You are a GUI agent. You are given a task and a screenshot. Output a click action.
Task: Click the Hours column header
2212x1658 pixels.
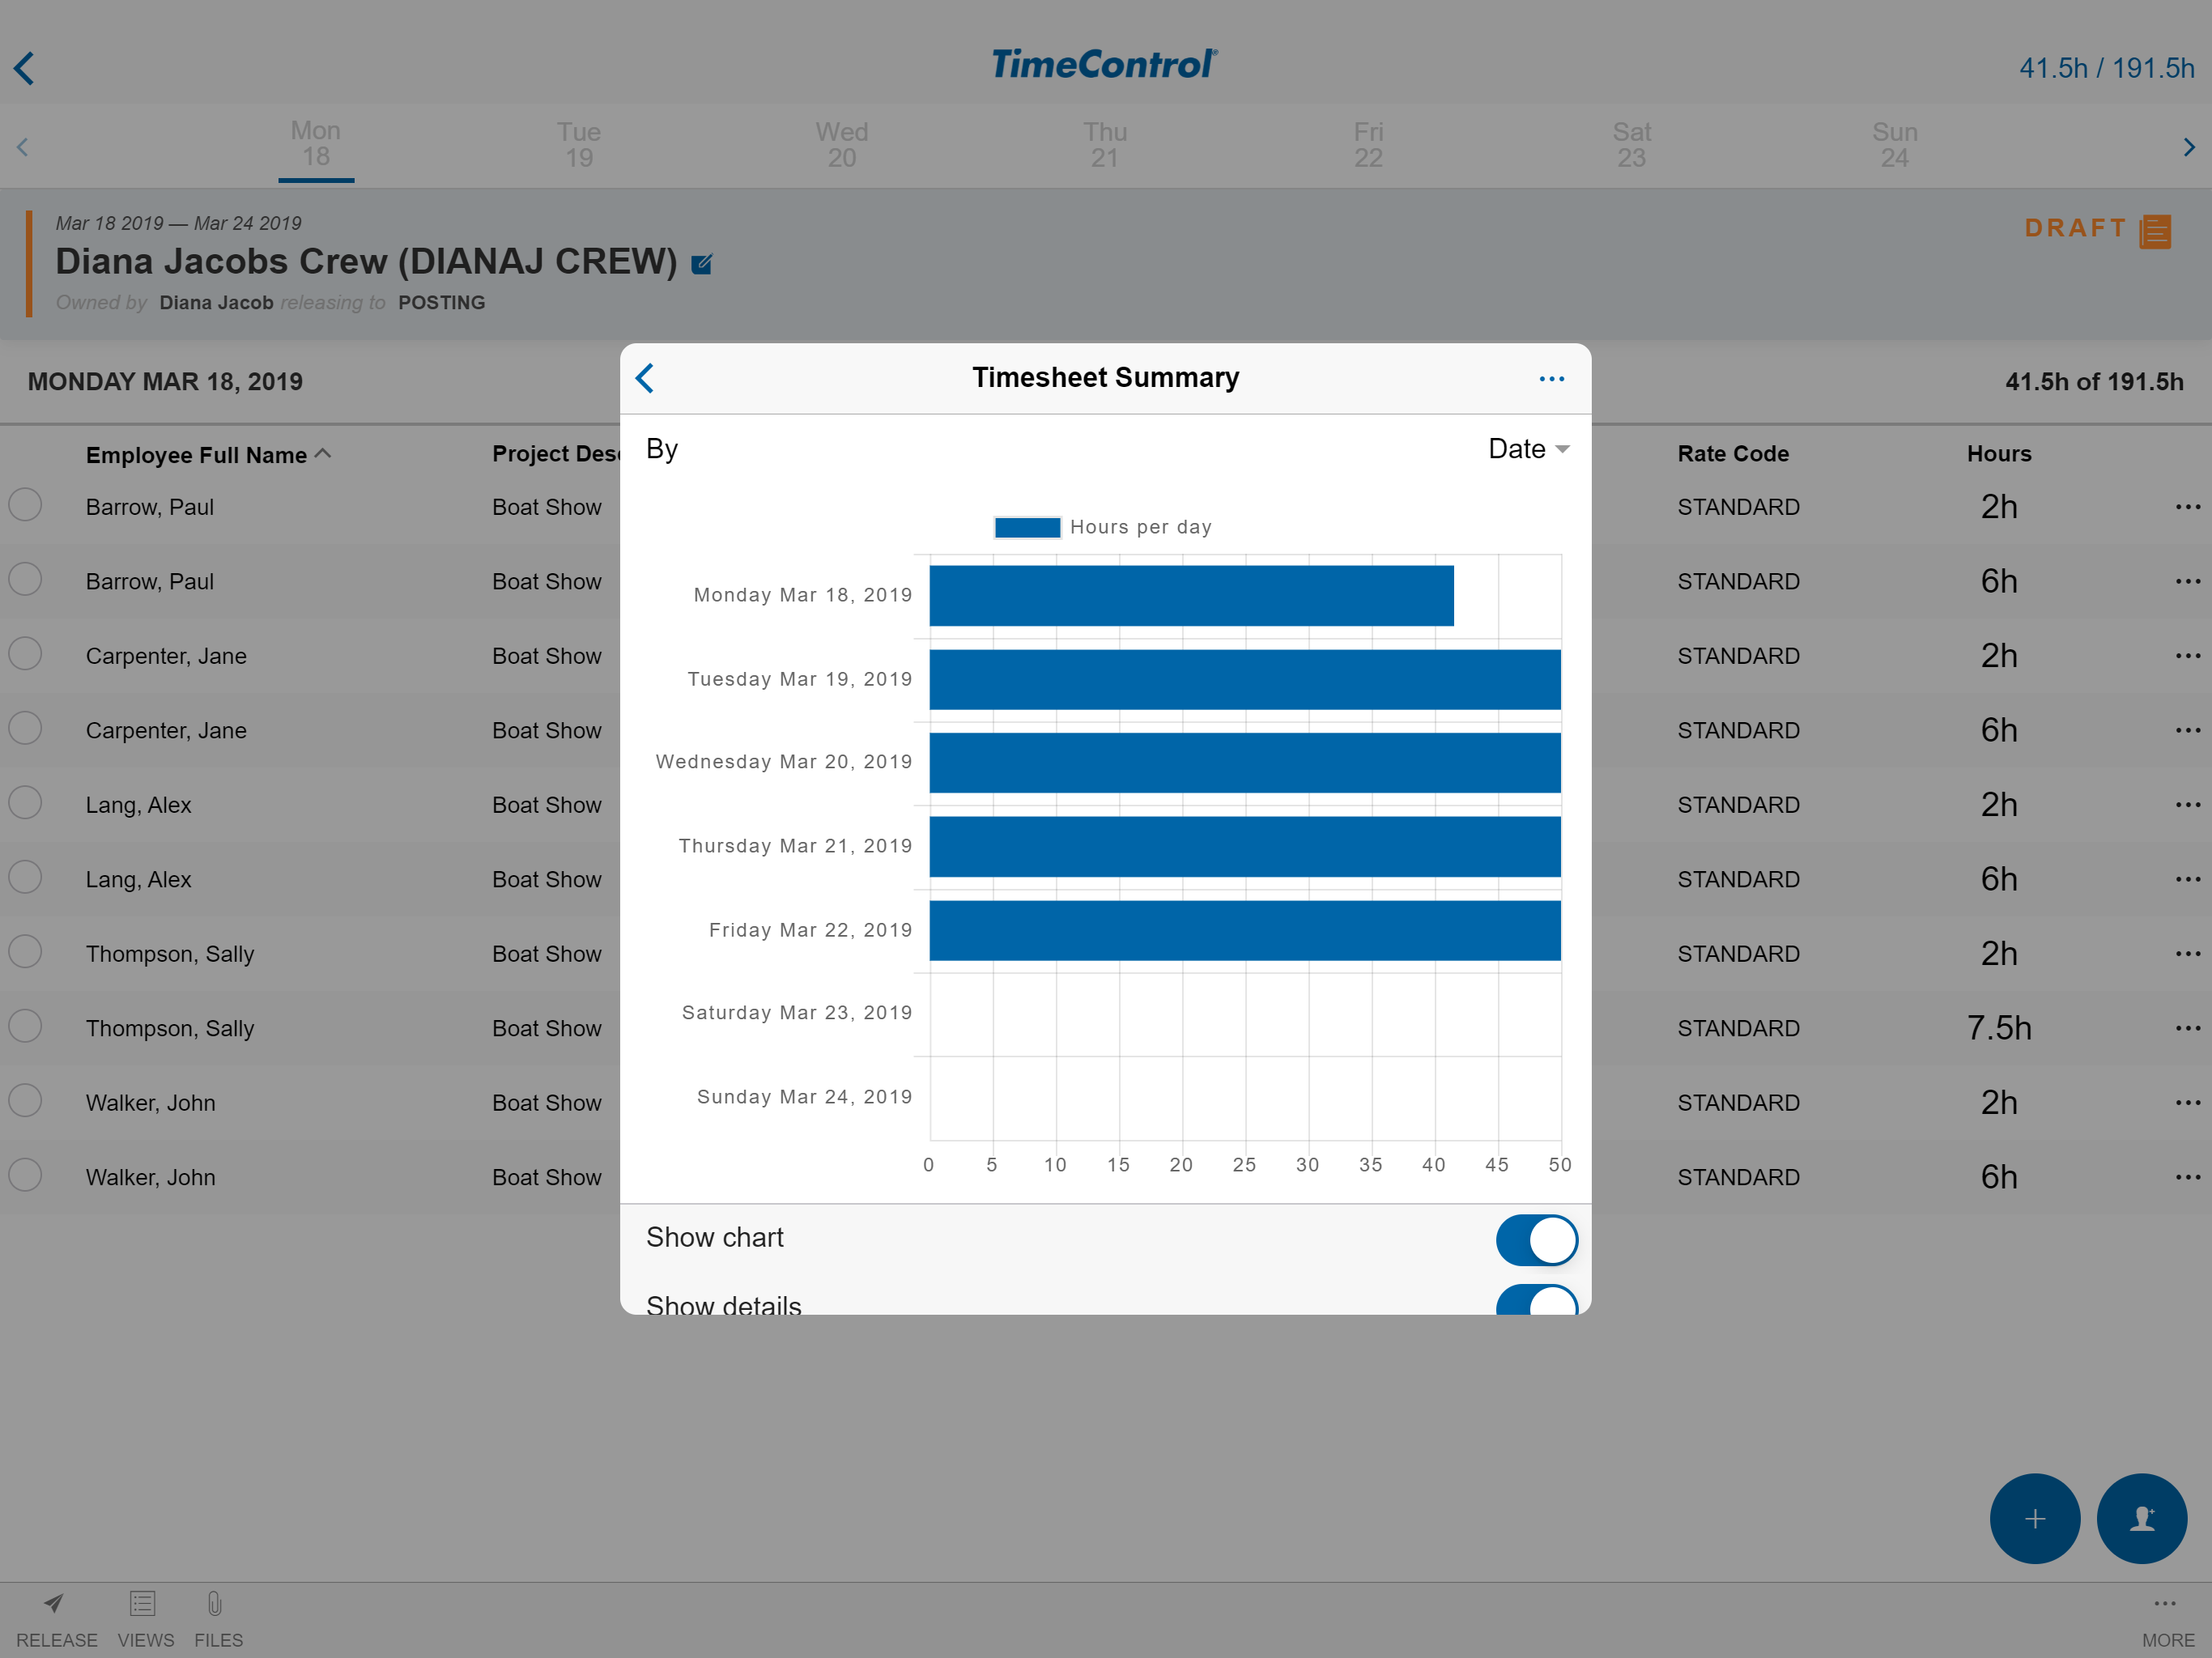pos(1999,454)
